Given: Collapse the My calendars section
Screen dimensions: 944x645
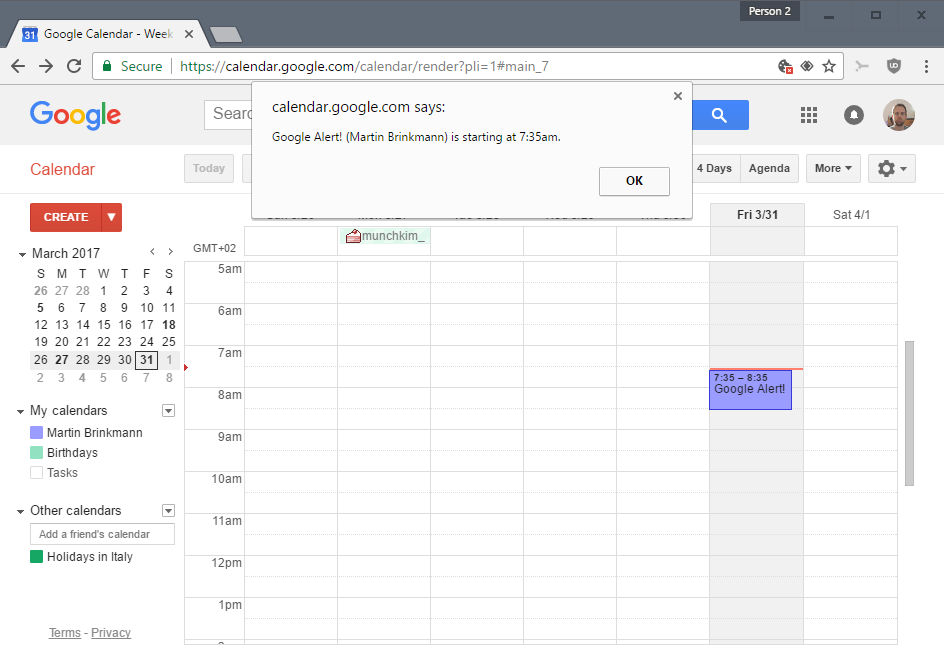Looking at the screenshot, I should (x=20, y=411).
